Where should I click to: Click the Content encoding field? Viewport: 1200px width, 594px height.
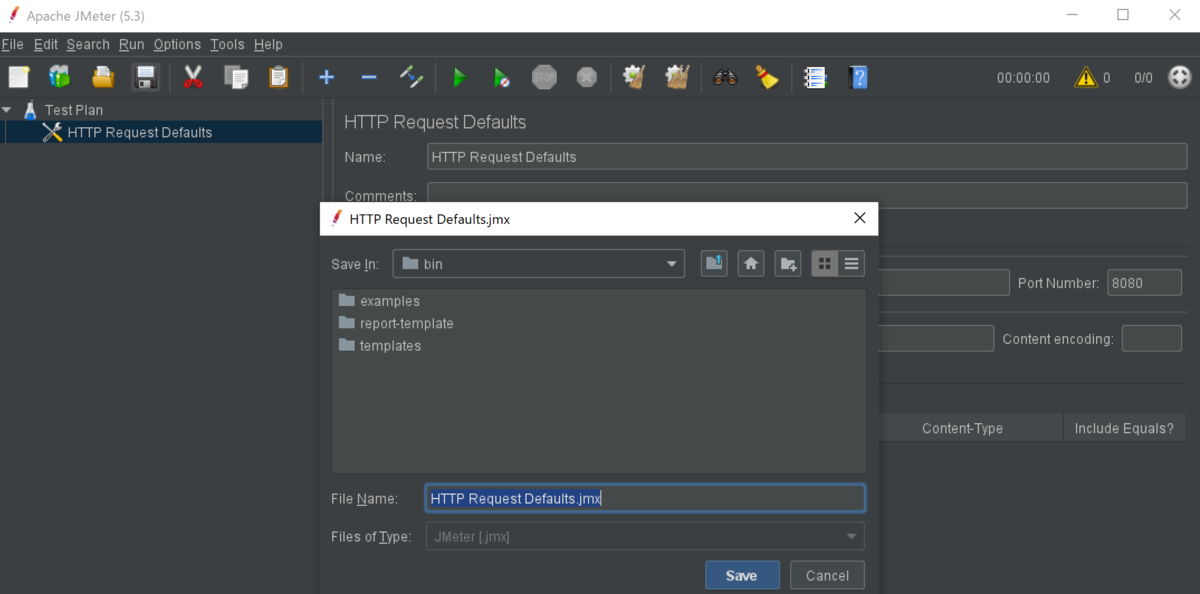(x=1152, y=339)
